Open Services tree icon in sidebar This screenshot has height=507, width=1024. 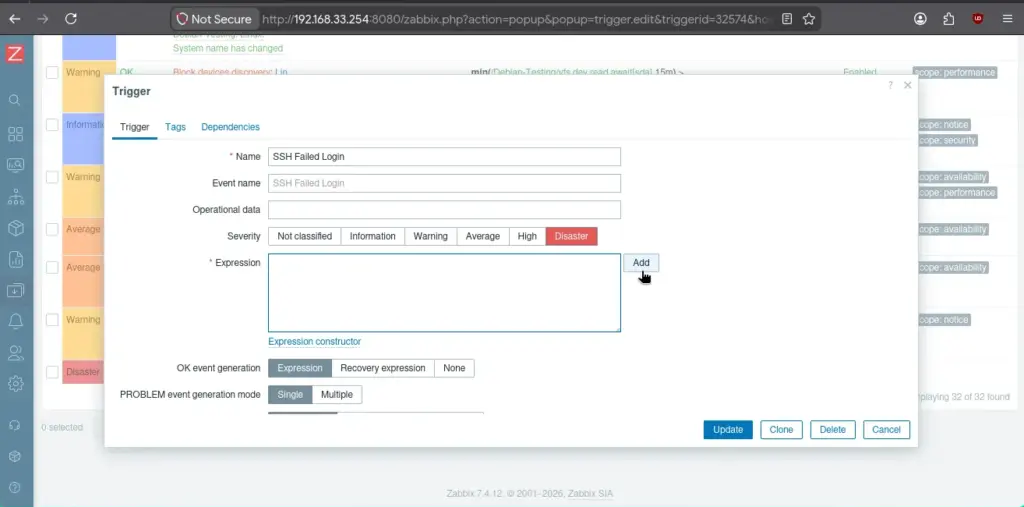click(15, 197)
